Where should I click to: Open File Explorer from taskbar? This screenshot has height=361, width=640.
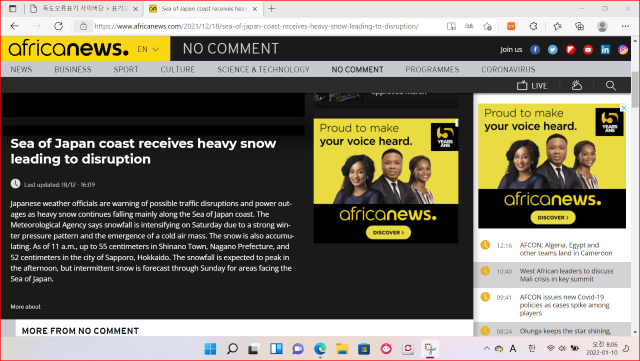coord(342,349)
